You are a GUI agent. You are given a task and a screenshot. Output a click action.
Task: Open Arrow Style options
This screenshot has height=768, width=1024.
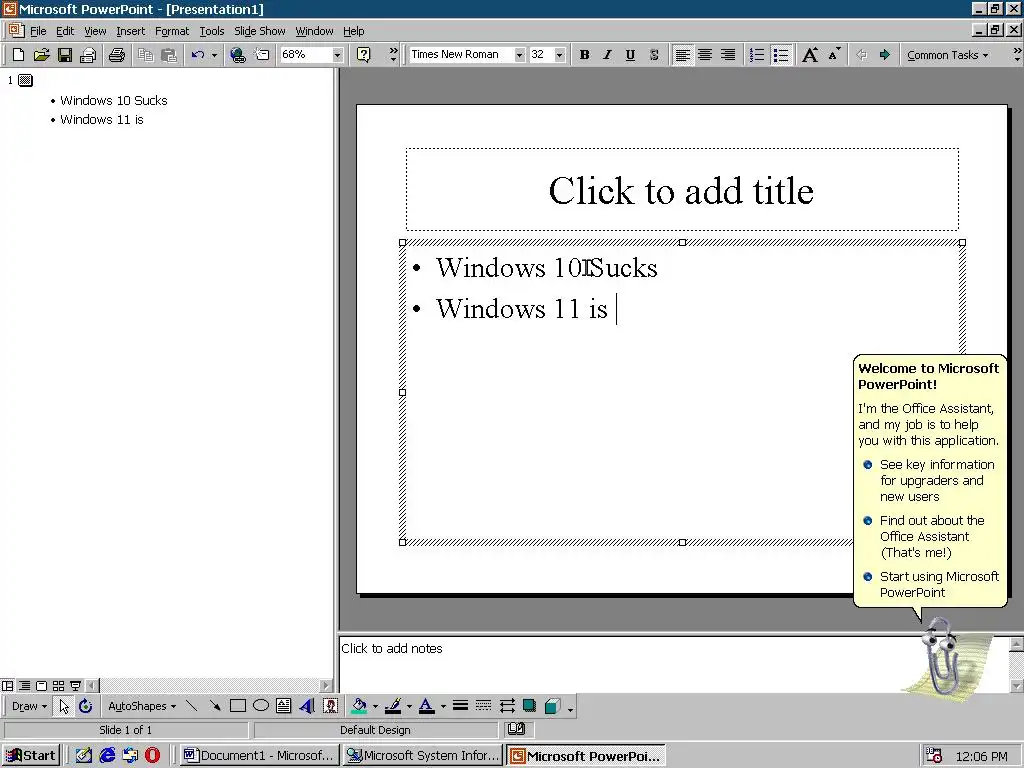pyautogui.click(x=507, y=706)
